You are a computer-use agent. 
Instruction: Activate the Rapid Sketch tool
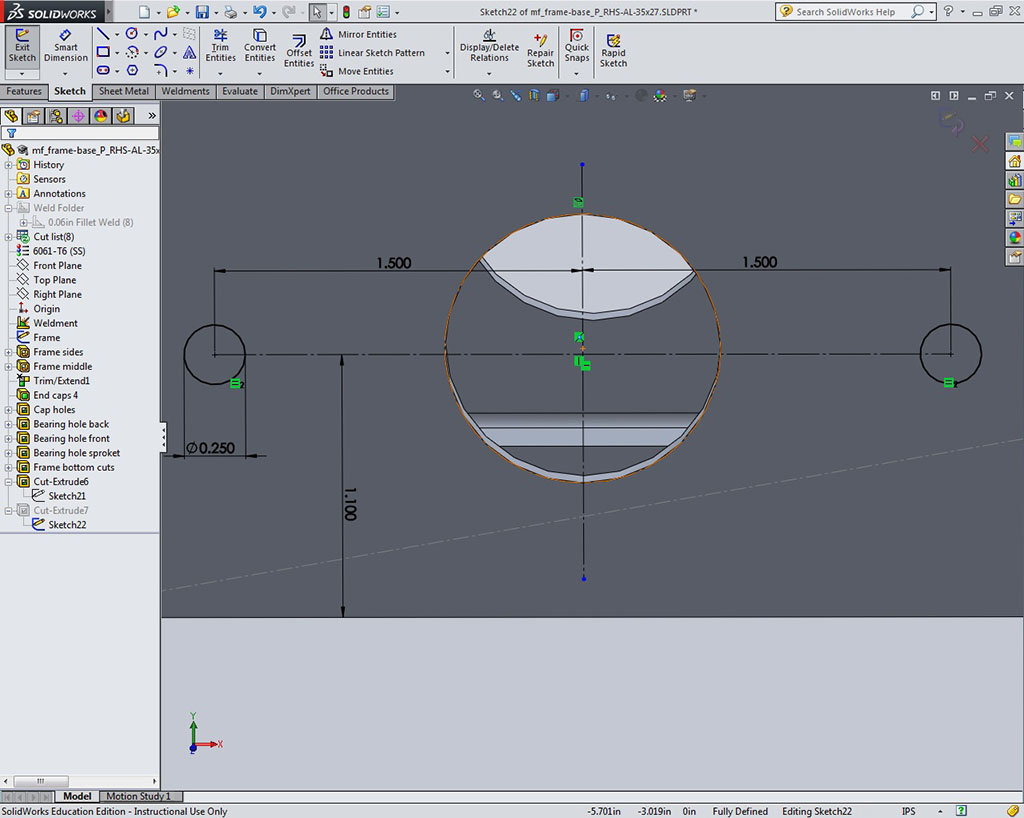(x=613, y=50)
